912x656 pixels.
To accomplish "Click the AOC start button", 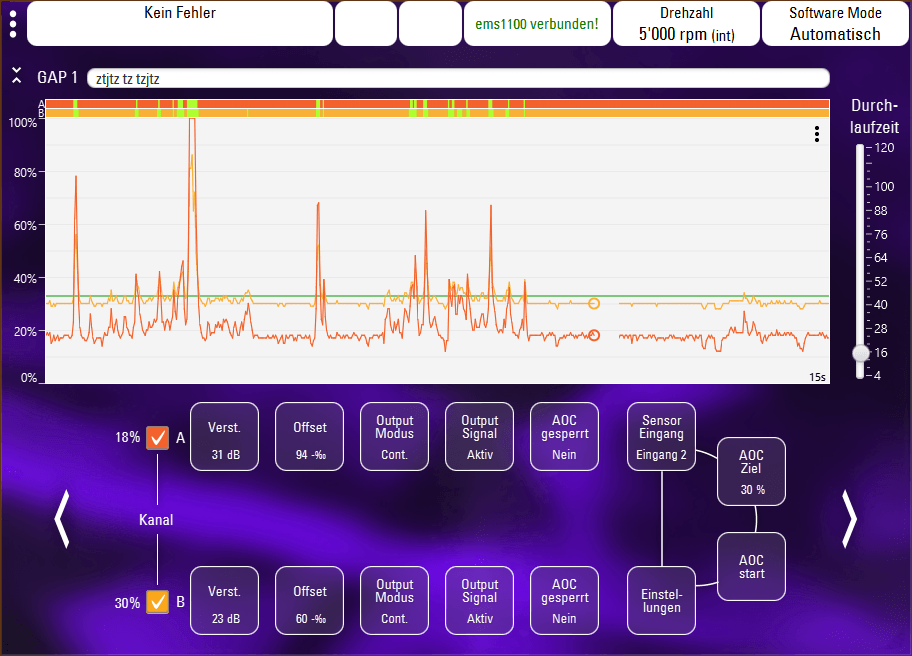I will [x=751, y=566].
